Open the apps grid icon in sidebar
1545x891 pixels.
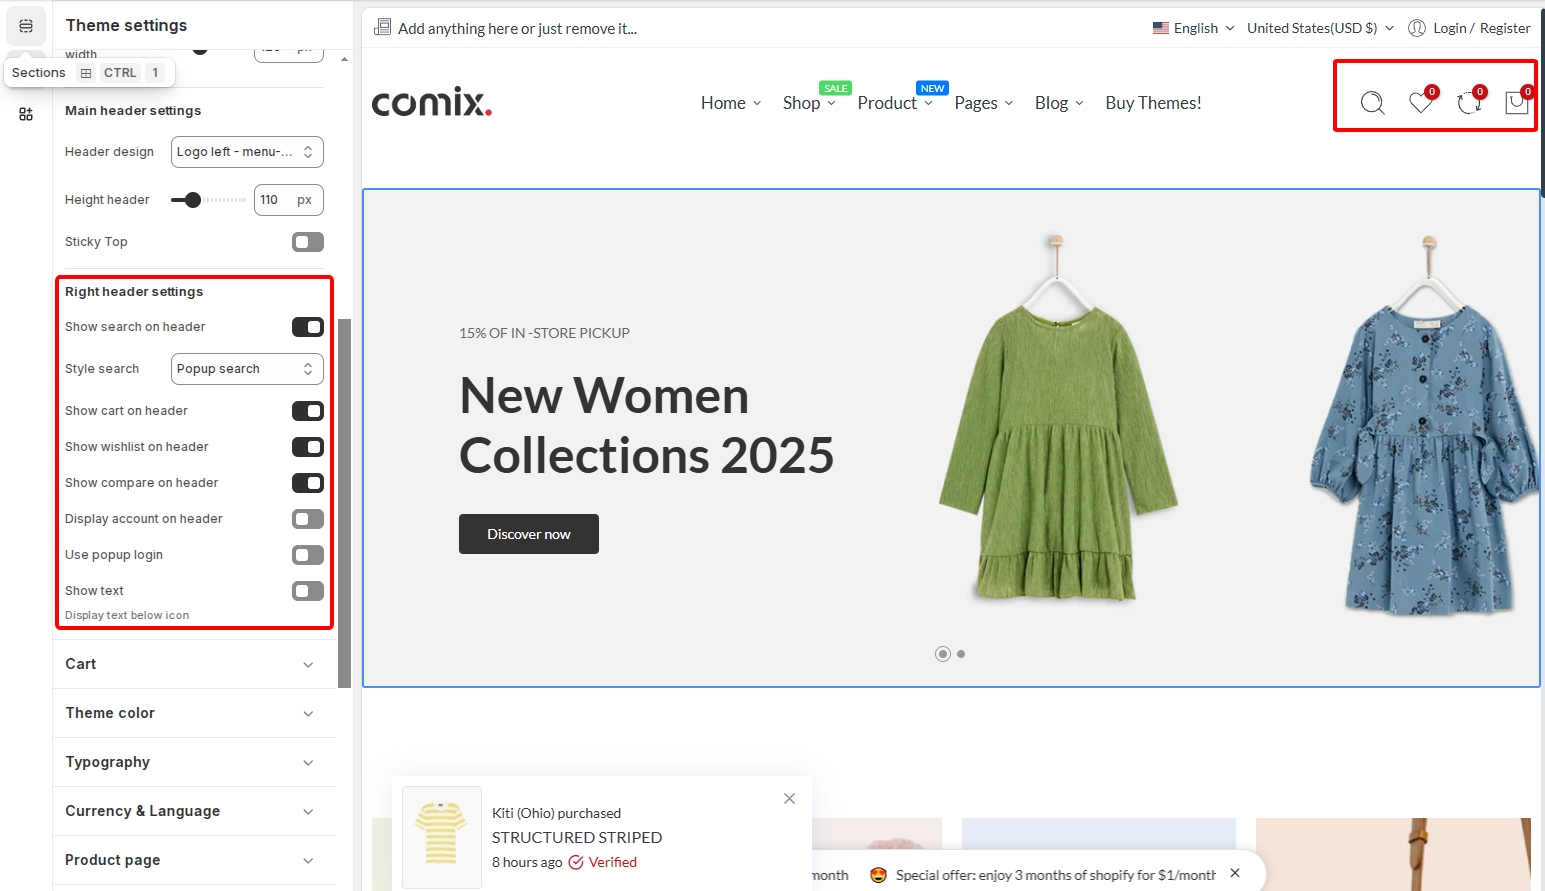pyautogui.click(x=26, y=114)
